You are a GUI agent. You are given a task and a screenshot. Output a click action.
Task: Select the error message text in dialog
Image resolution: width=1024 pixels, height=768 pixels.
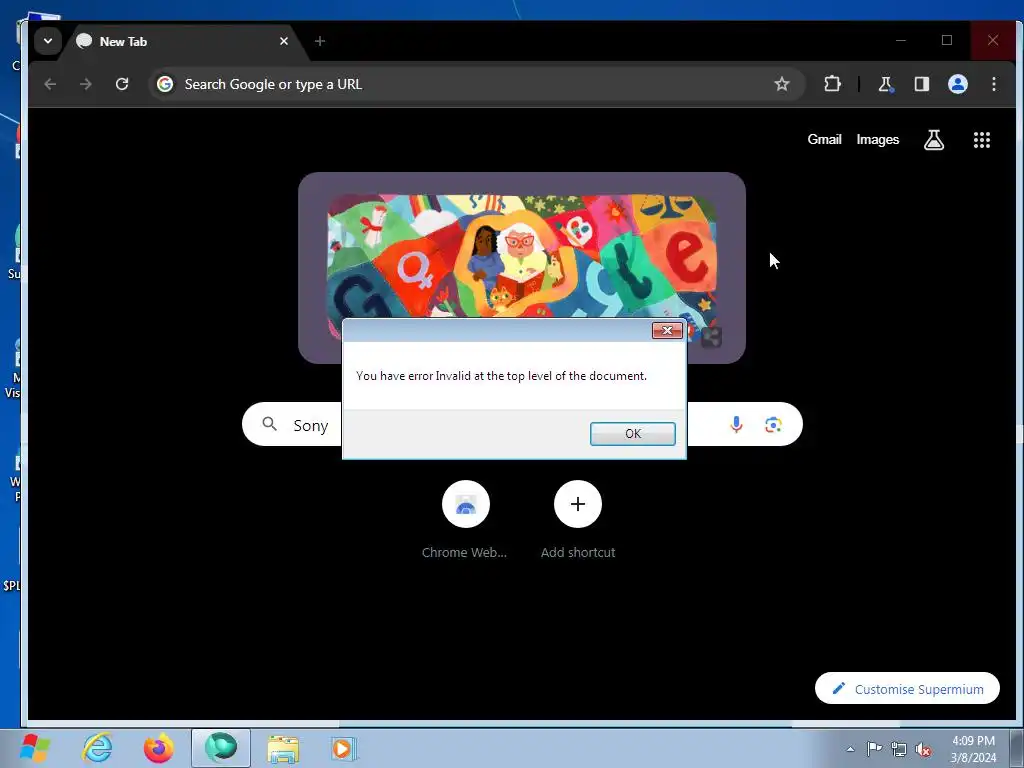pyautogui.click(x=501, y=376)
